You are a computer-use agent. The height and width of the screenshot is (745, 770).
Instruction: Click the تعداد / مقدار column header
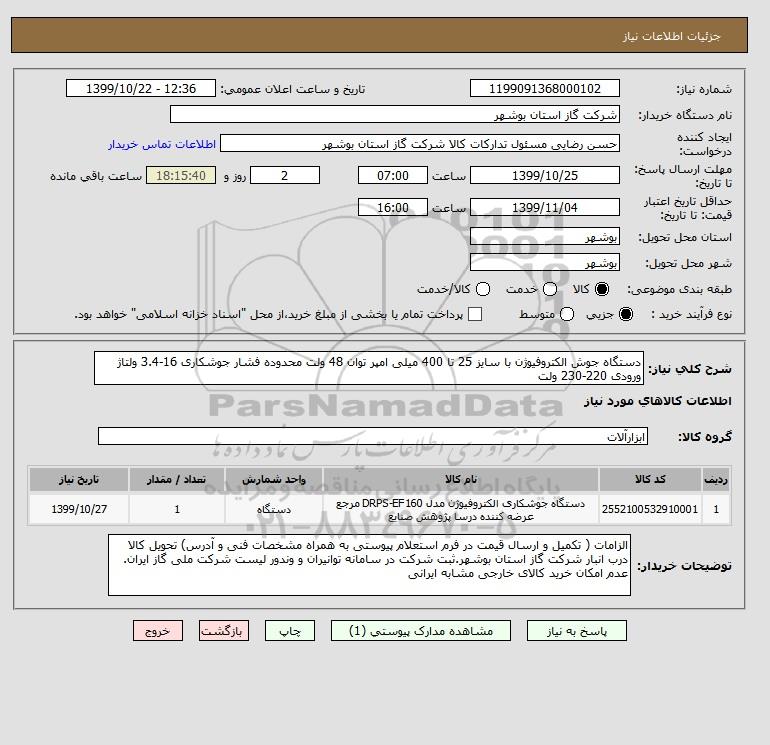tap(177, 479)
